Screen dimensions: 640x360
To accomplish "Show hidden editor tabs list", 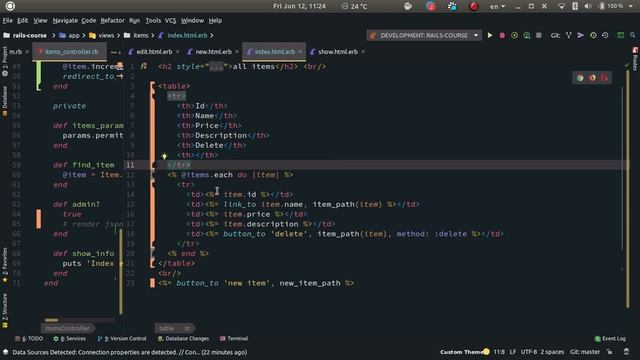I will (x=116, y=52).
